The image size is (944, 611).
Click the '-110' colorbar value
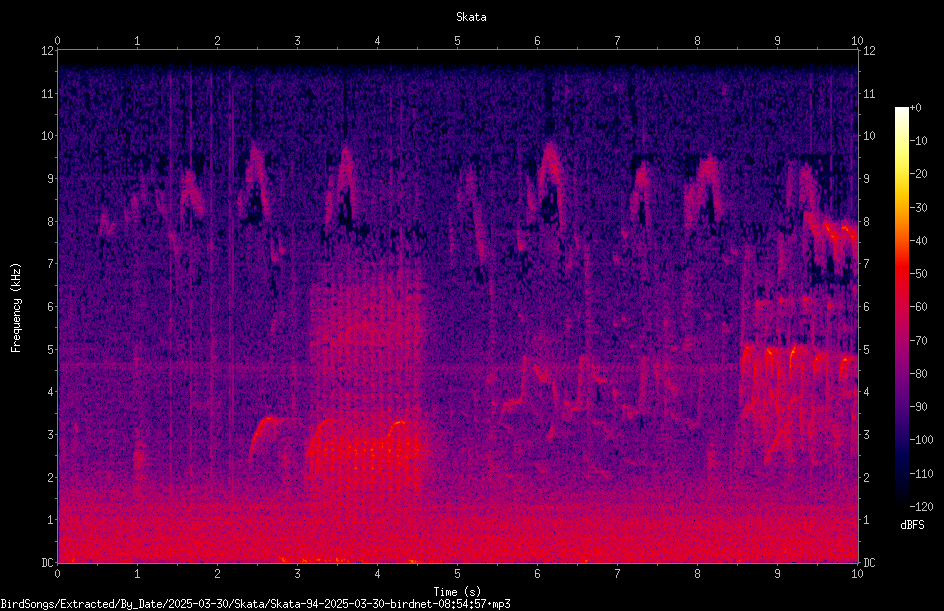click(x=921, y=474)
